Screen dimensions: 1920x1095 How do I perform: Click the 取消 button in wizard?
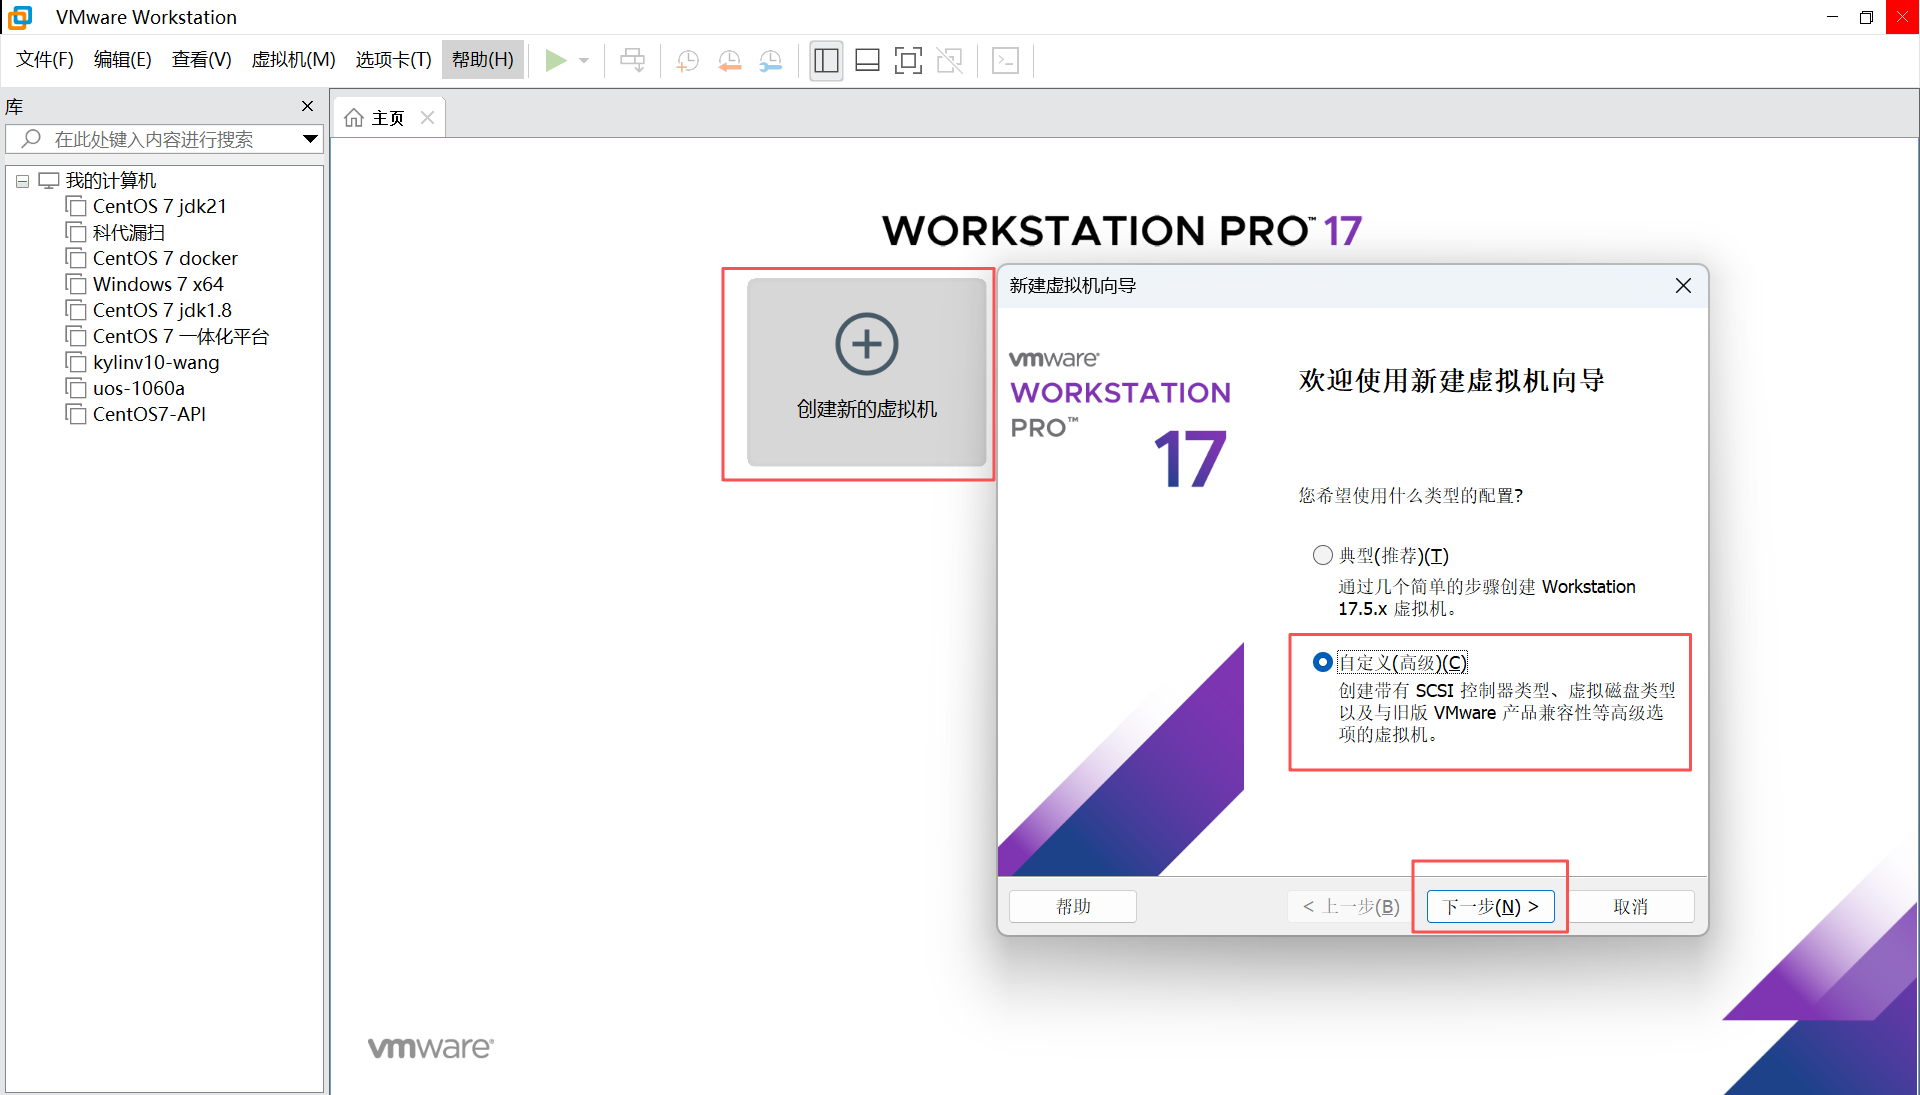coord(1631,906)
